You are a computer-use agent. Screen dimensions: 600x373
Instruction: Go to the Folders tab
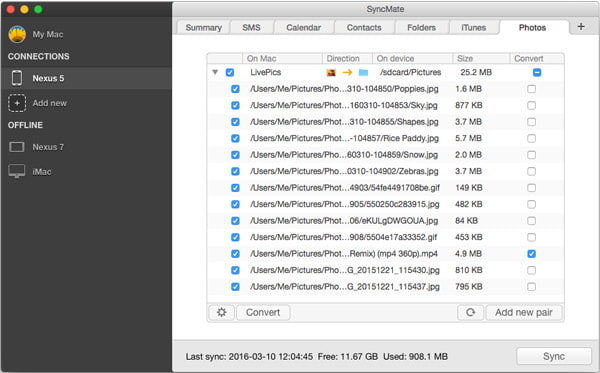pyautogui.click(x=421, y=28)
